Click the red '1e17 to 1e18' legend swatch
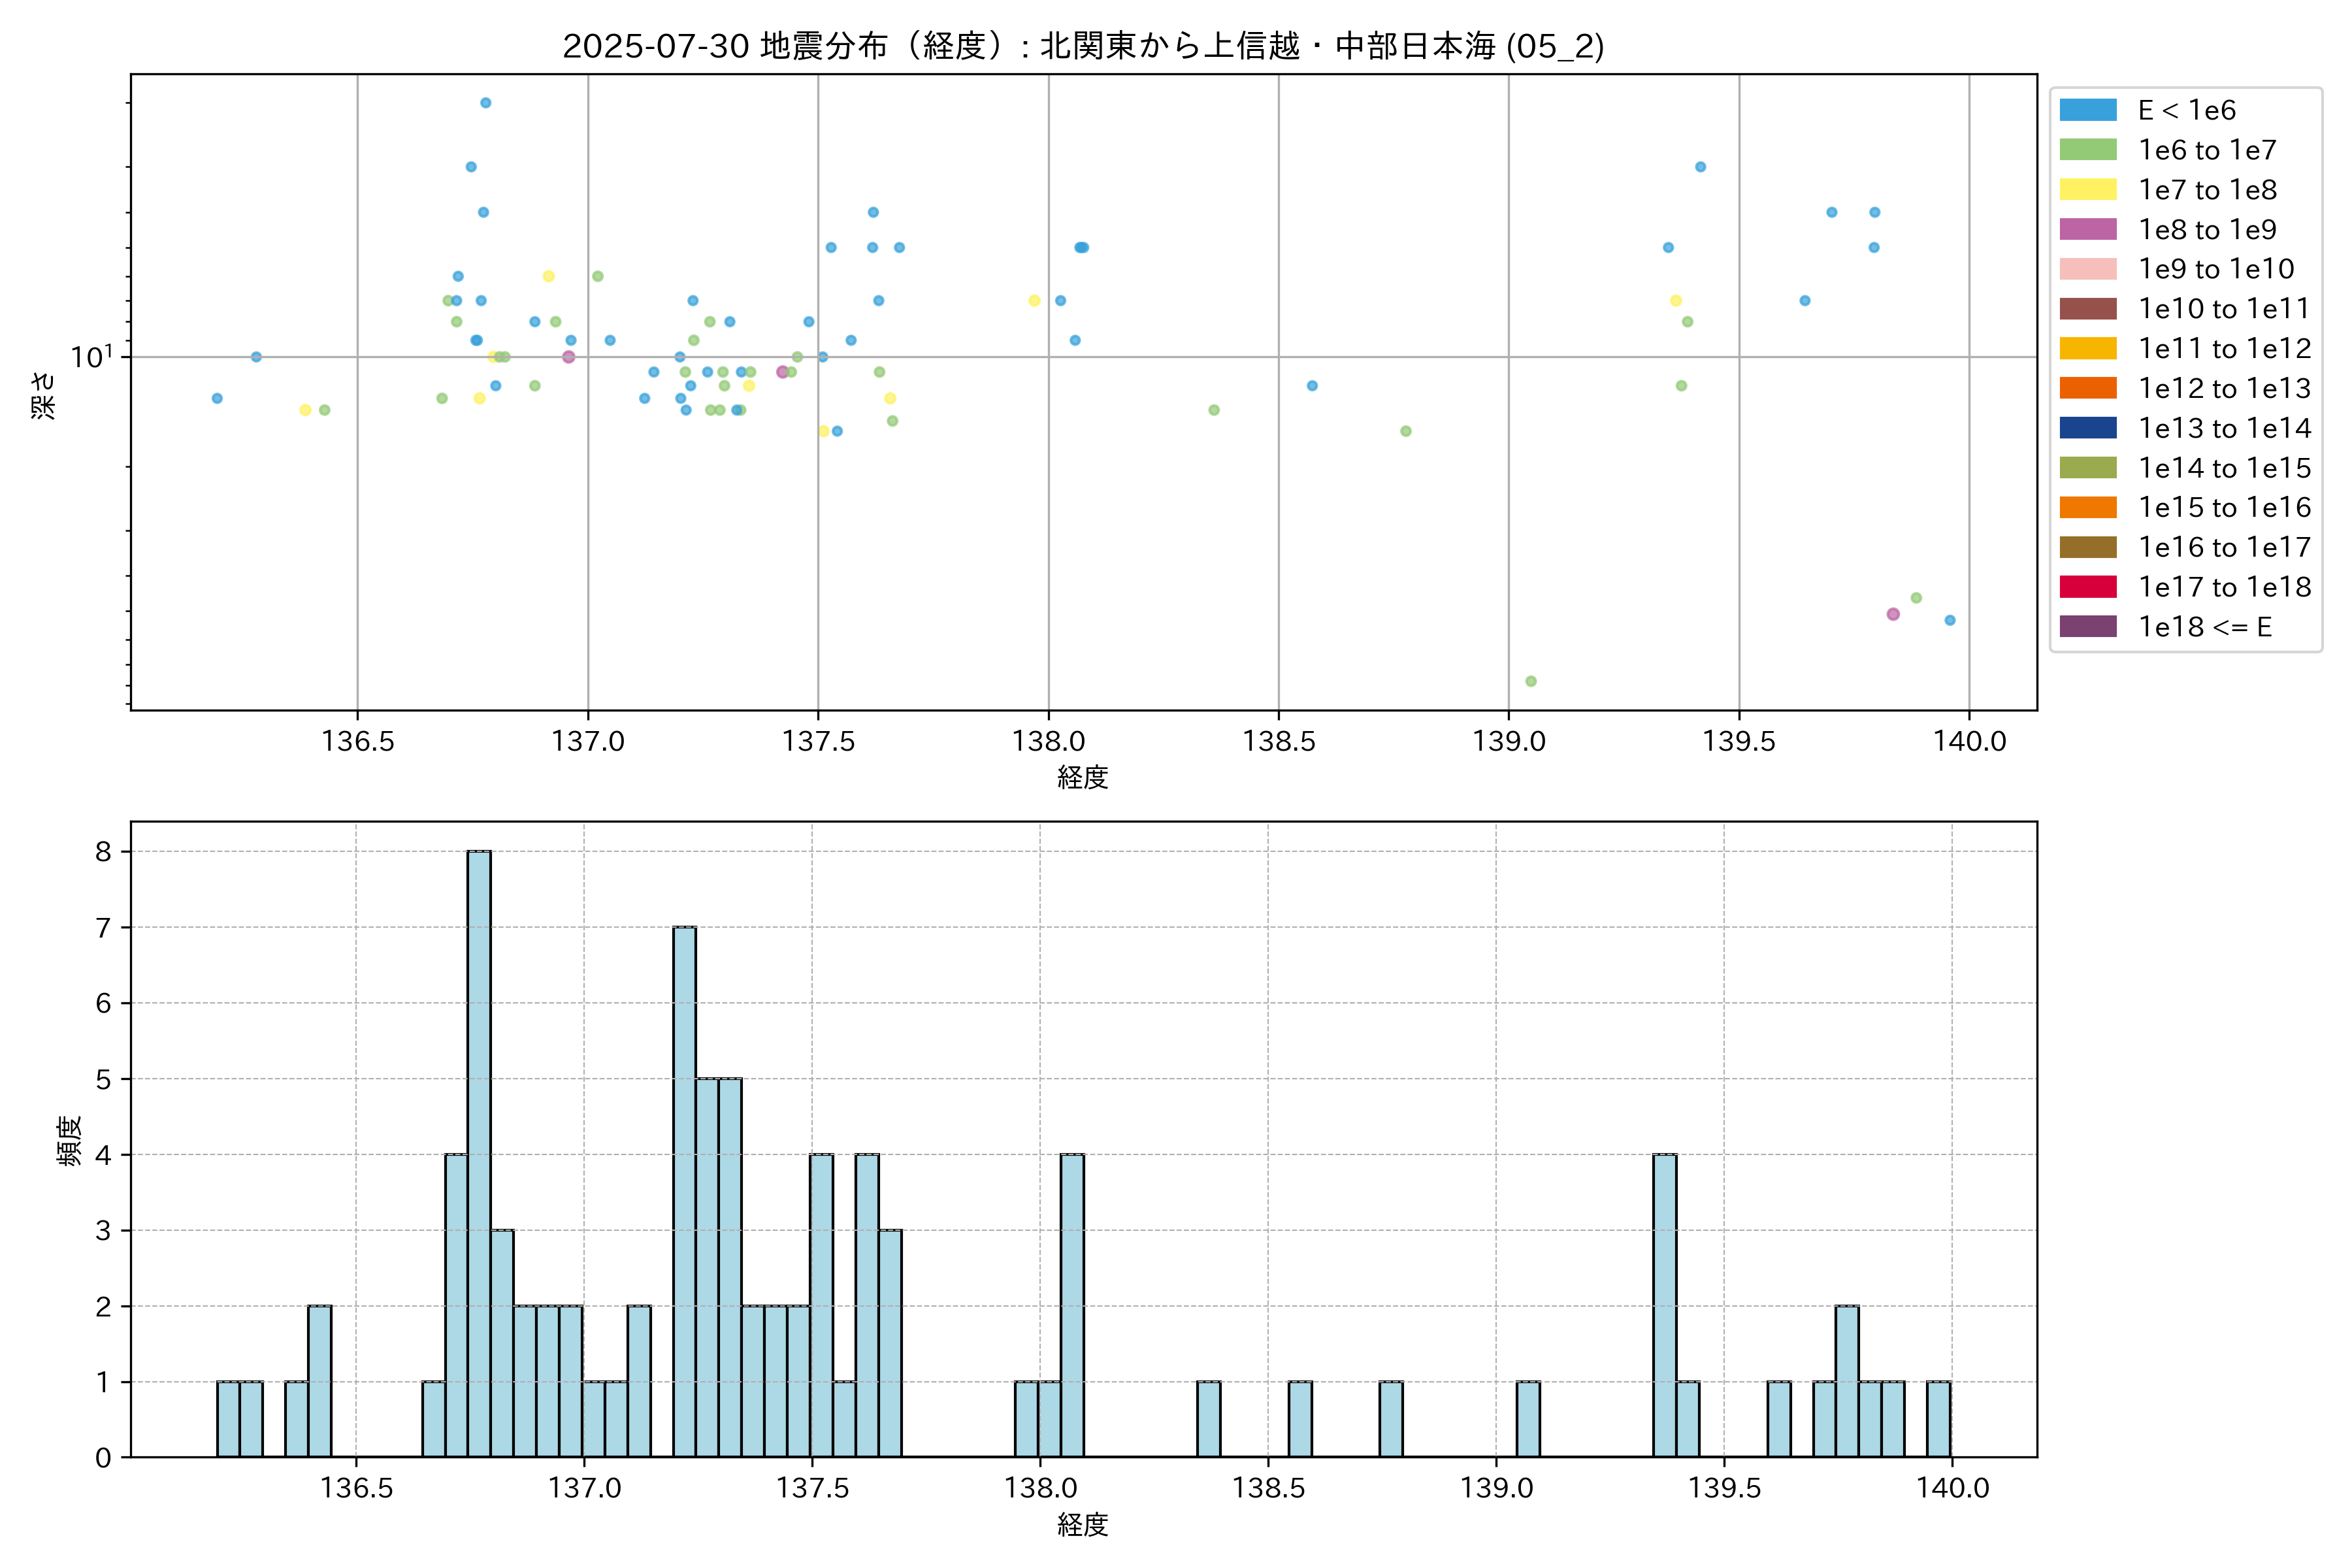 pos(2087,587)
